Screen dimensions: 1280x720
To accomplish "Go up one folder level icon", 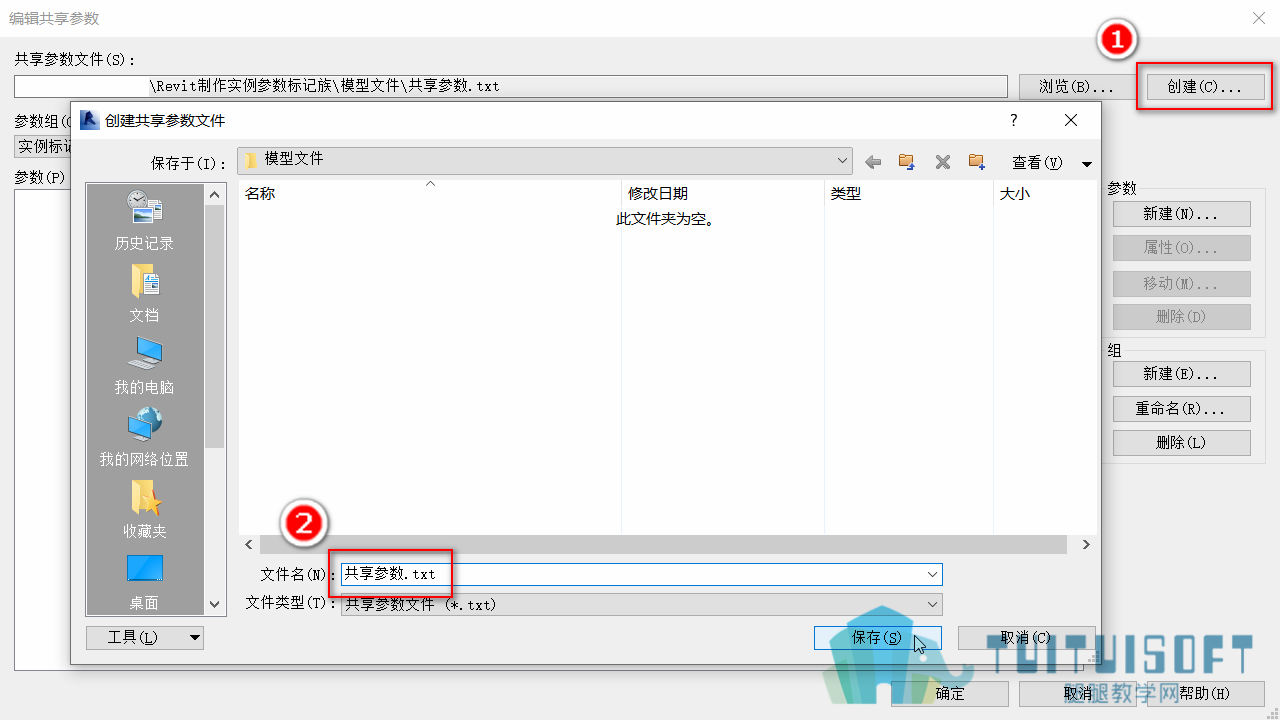I will pos(907,162).
